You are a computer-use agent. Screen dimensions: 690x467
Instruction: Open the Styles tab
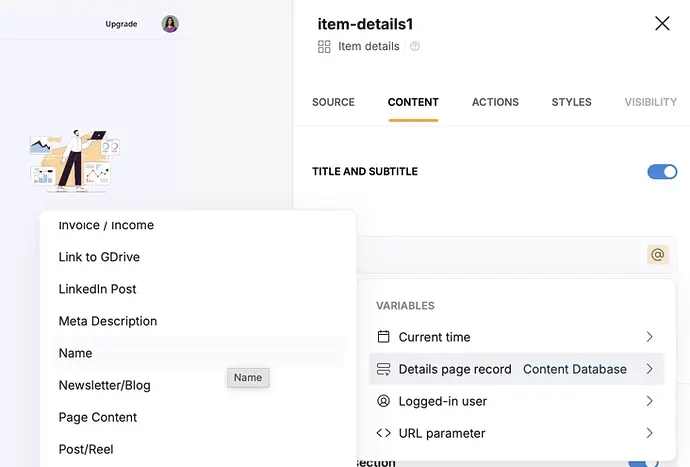(571, 102)
